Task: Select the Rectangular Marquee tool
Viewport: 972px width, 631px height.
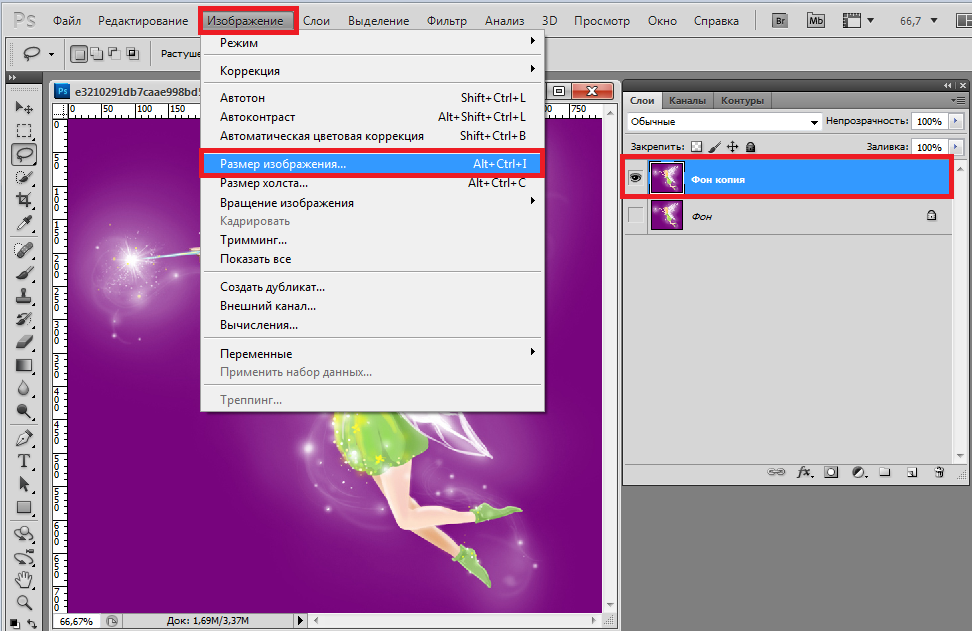Action: (24, 131)
